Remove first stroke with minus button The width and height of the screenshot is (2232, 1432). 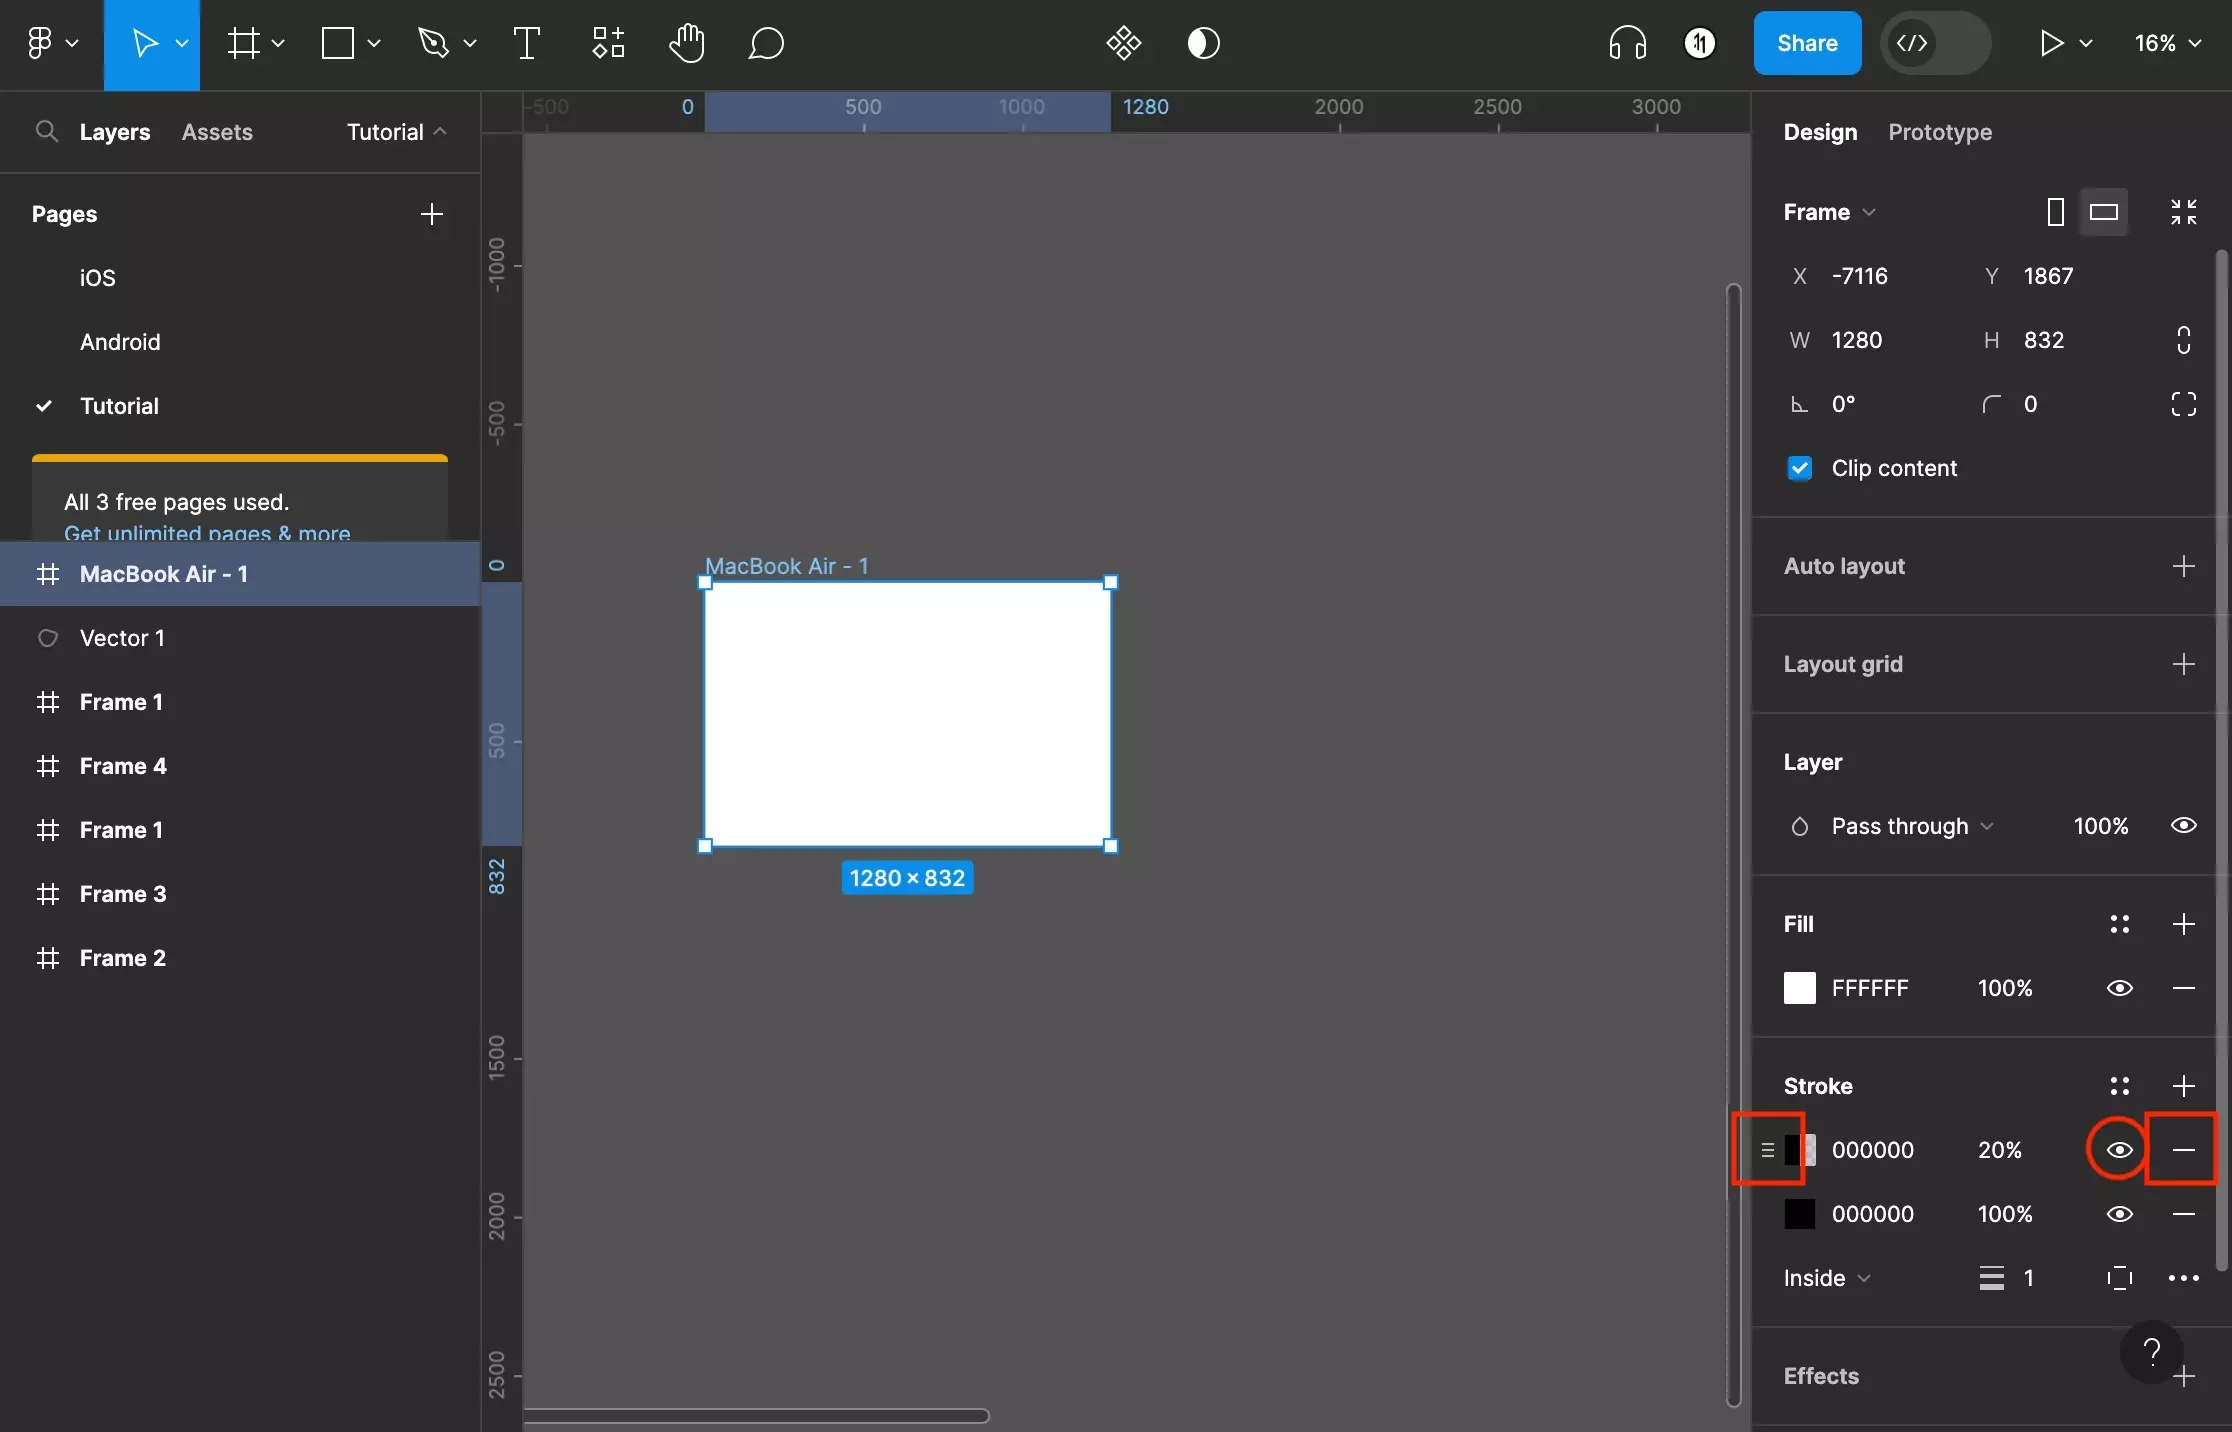[2183, 1150]
